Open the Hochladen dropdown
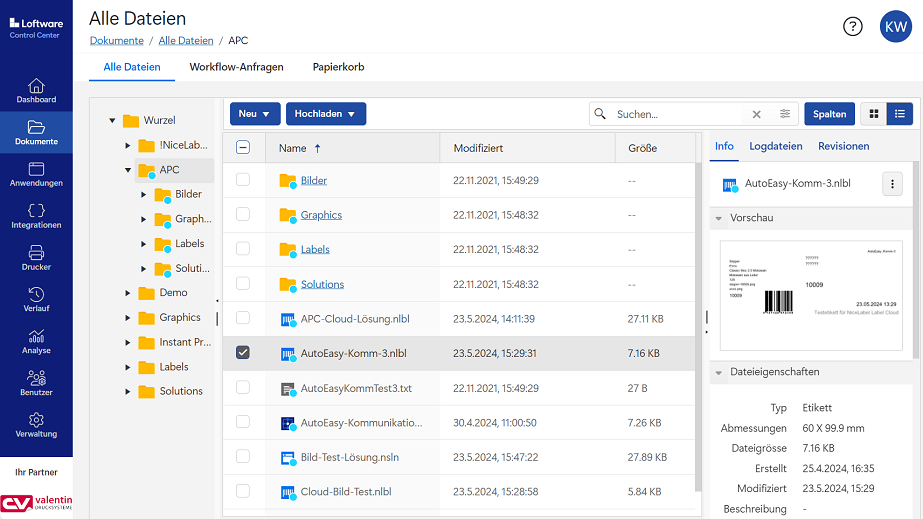This screenshot has width=923, height=519. (325, 114)
